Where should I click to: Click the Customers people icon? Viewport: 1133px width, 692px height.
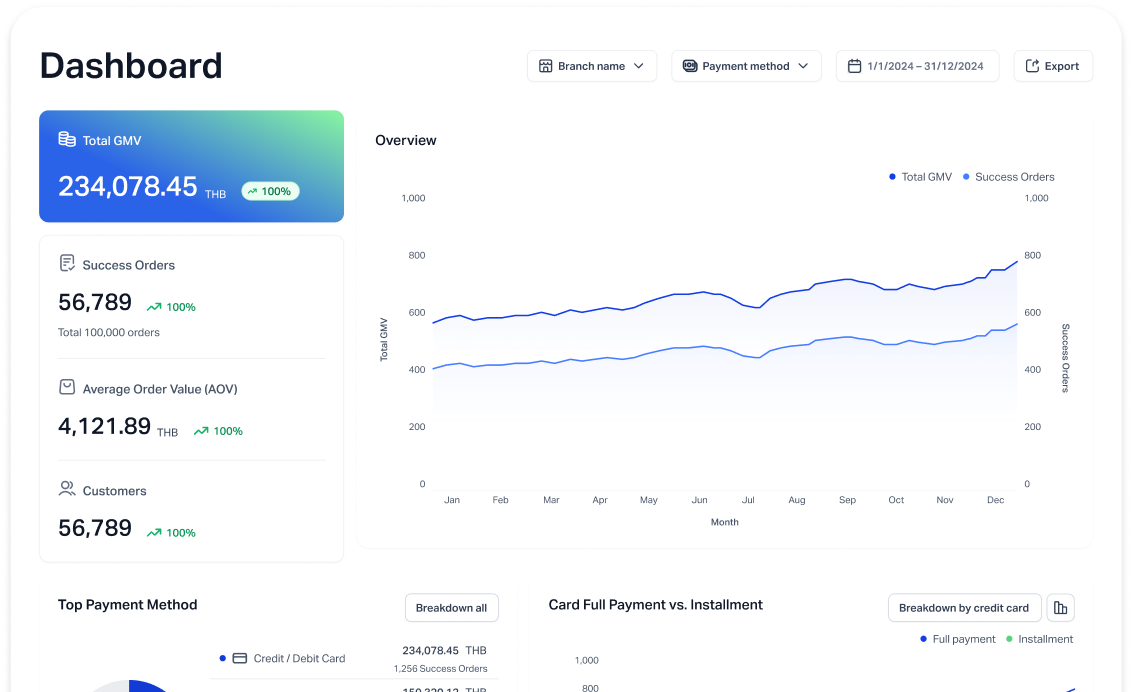(67, 490)
